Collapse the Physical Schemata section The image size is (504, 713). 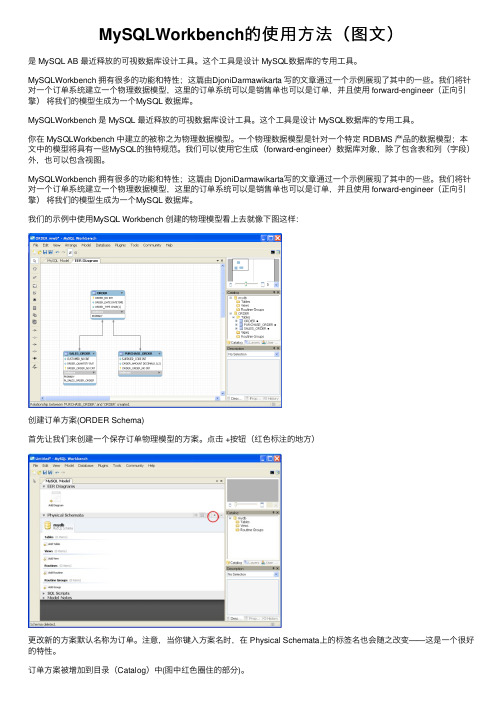tap(44, 515)
